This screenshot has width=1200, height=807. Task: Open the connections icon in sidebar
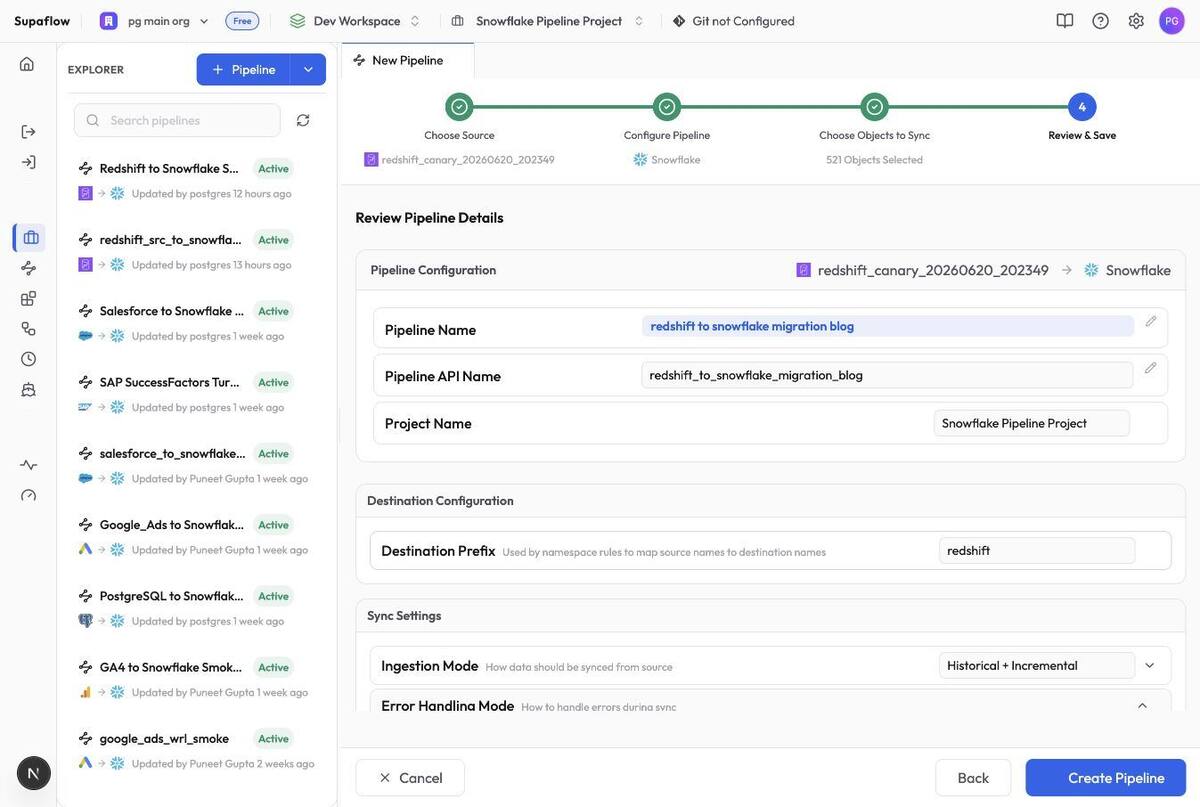tap(28, 328)
